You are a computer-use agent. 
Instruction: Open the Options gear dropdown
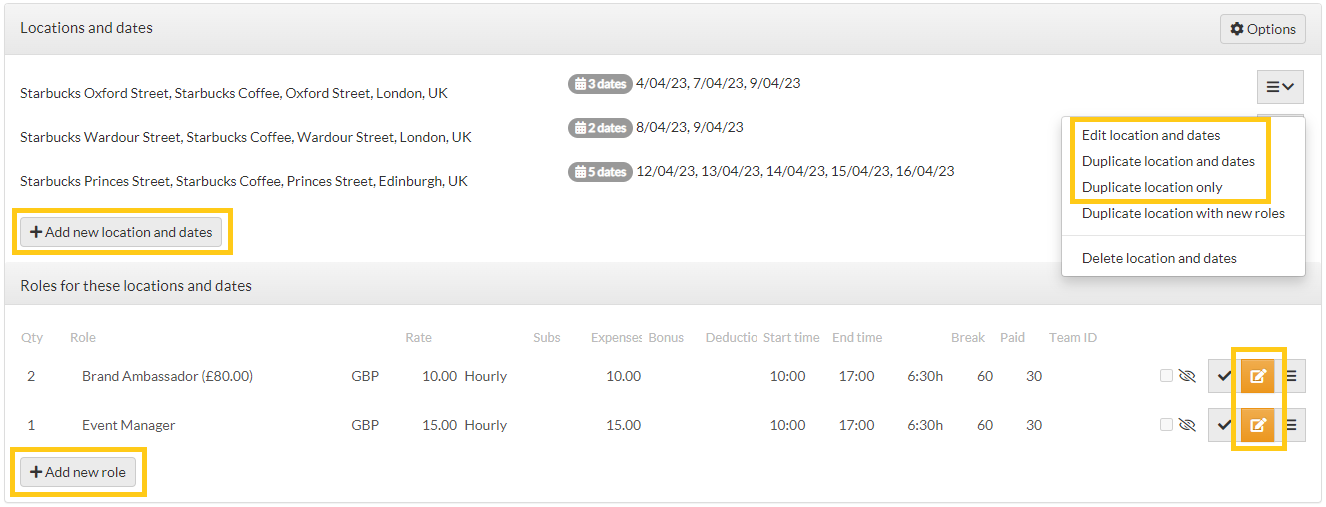(x=1262, y=29)
